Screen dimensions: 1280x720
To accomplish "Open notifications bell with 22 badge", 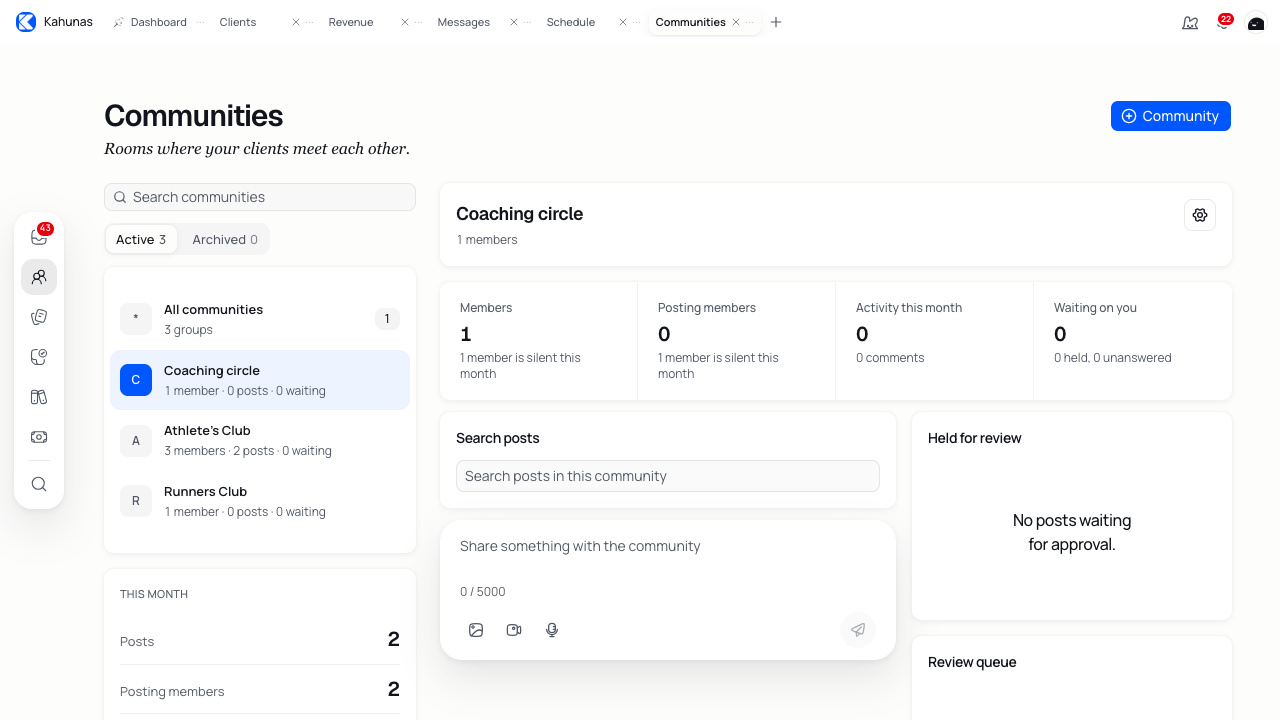I will tap(1223, 22).
